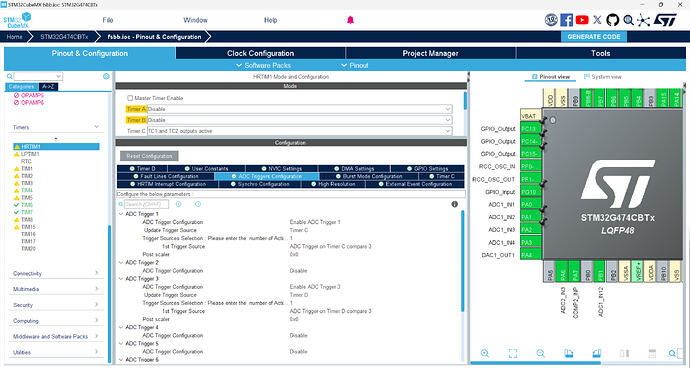Open the X (Twitter) icon link
The height and width of the screenshot is (368, 690).
click(597, 20)
